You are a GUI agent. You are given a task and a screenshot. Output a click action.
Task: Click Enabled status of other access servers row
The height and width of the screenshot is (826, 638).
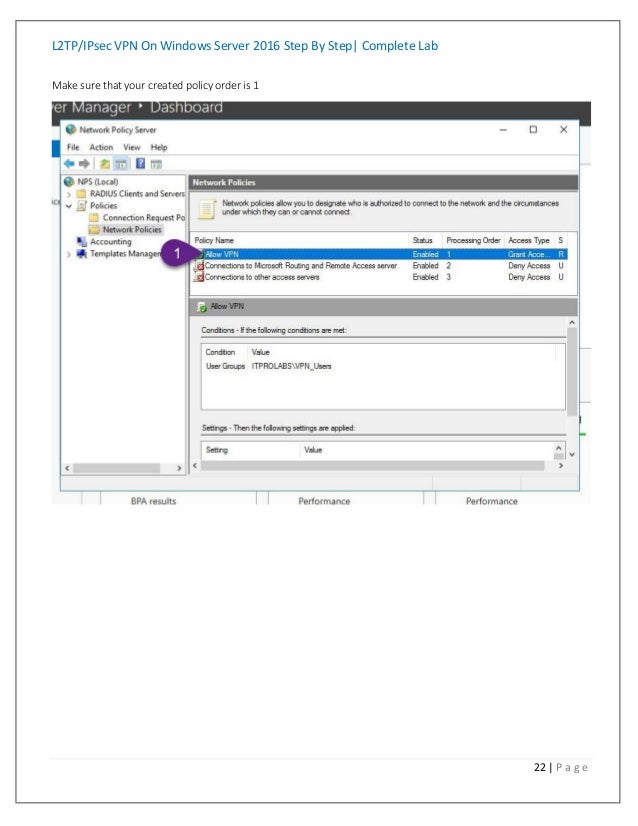[x=425, y=277]
